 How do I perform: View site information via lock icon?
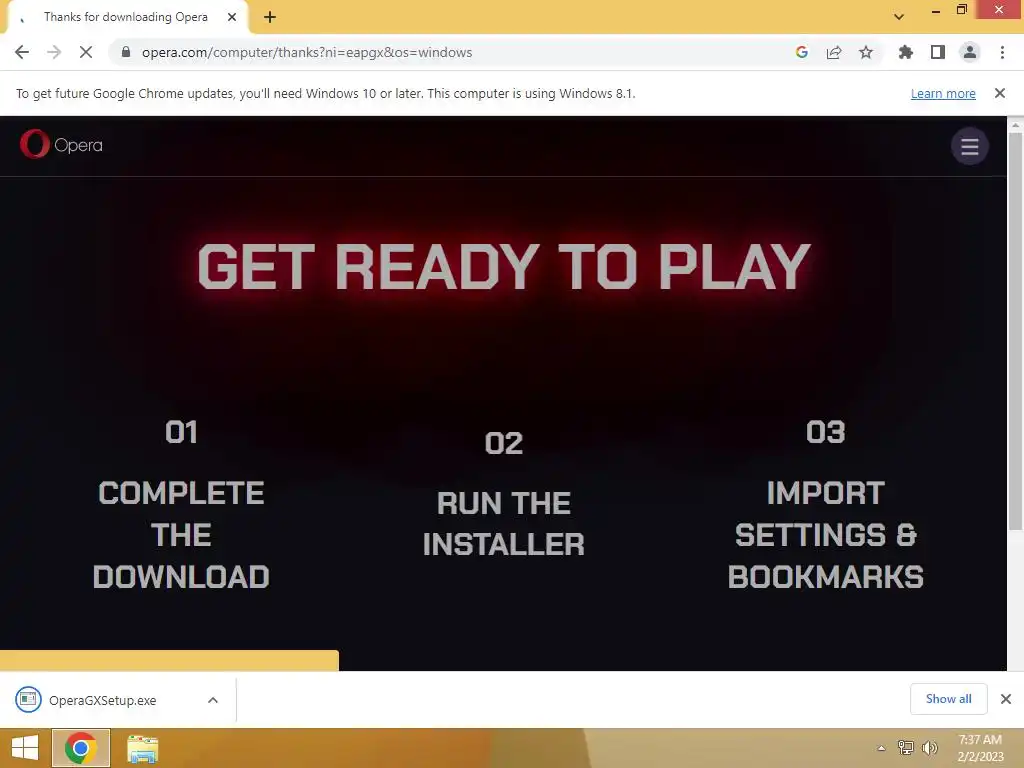click(x=126, y=52)
